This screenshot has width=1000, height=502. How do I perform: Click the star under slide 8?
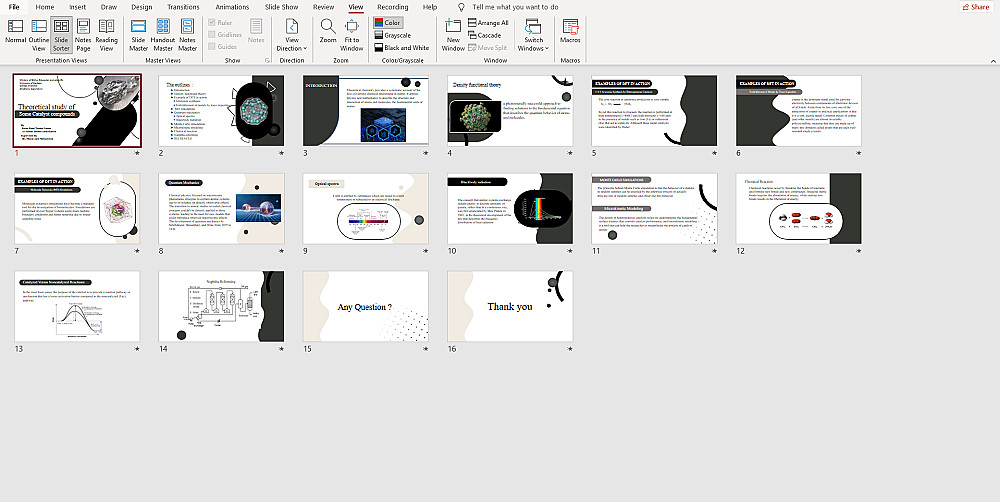[x=281, y=251]
